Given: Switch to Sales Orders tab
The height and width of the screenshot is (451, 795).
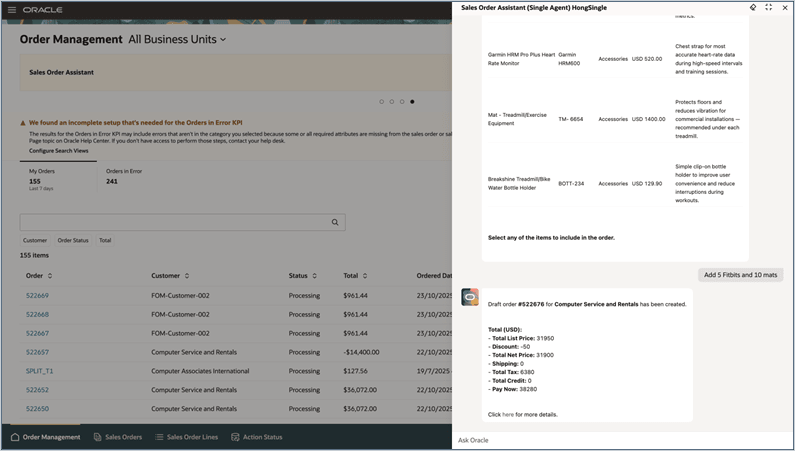Looking at the screenshot, I should (x=118, y=437).
